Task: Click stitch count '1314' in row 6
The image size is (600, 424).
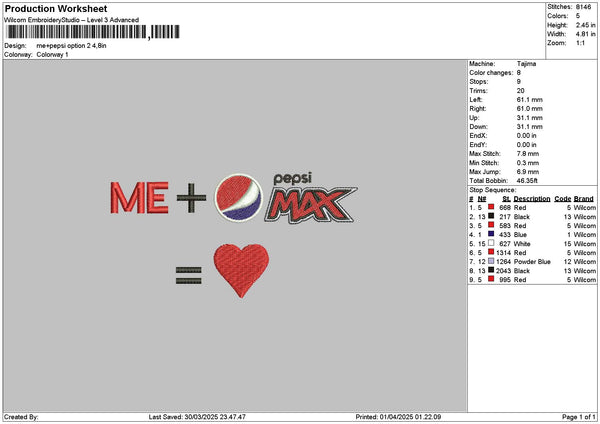Action: point(503,253)
